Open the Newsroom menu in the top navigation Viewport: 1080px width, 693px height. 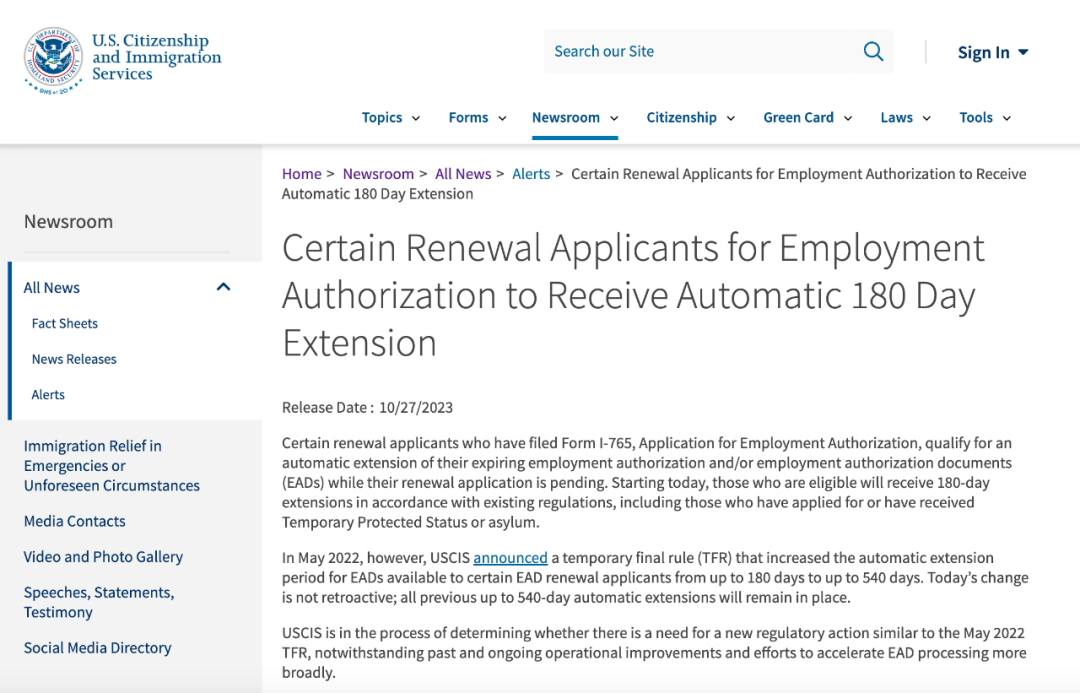click(x=574, y=118)
